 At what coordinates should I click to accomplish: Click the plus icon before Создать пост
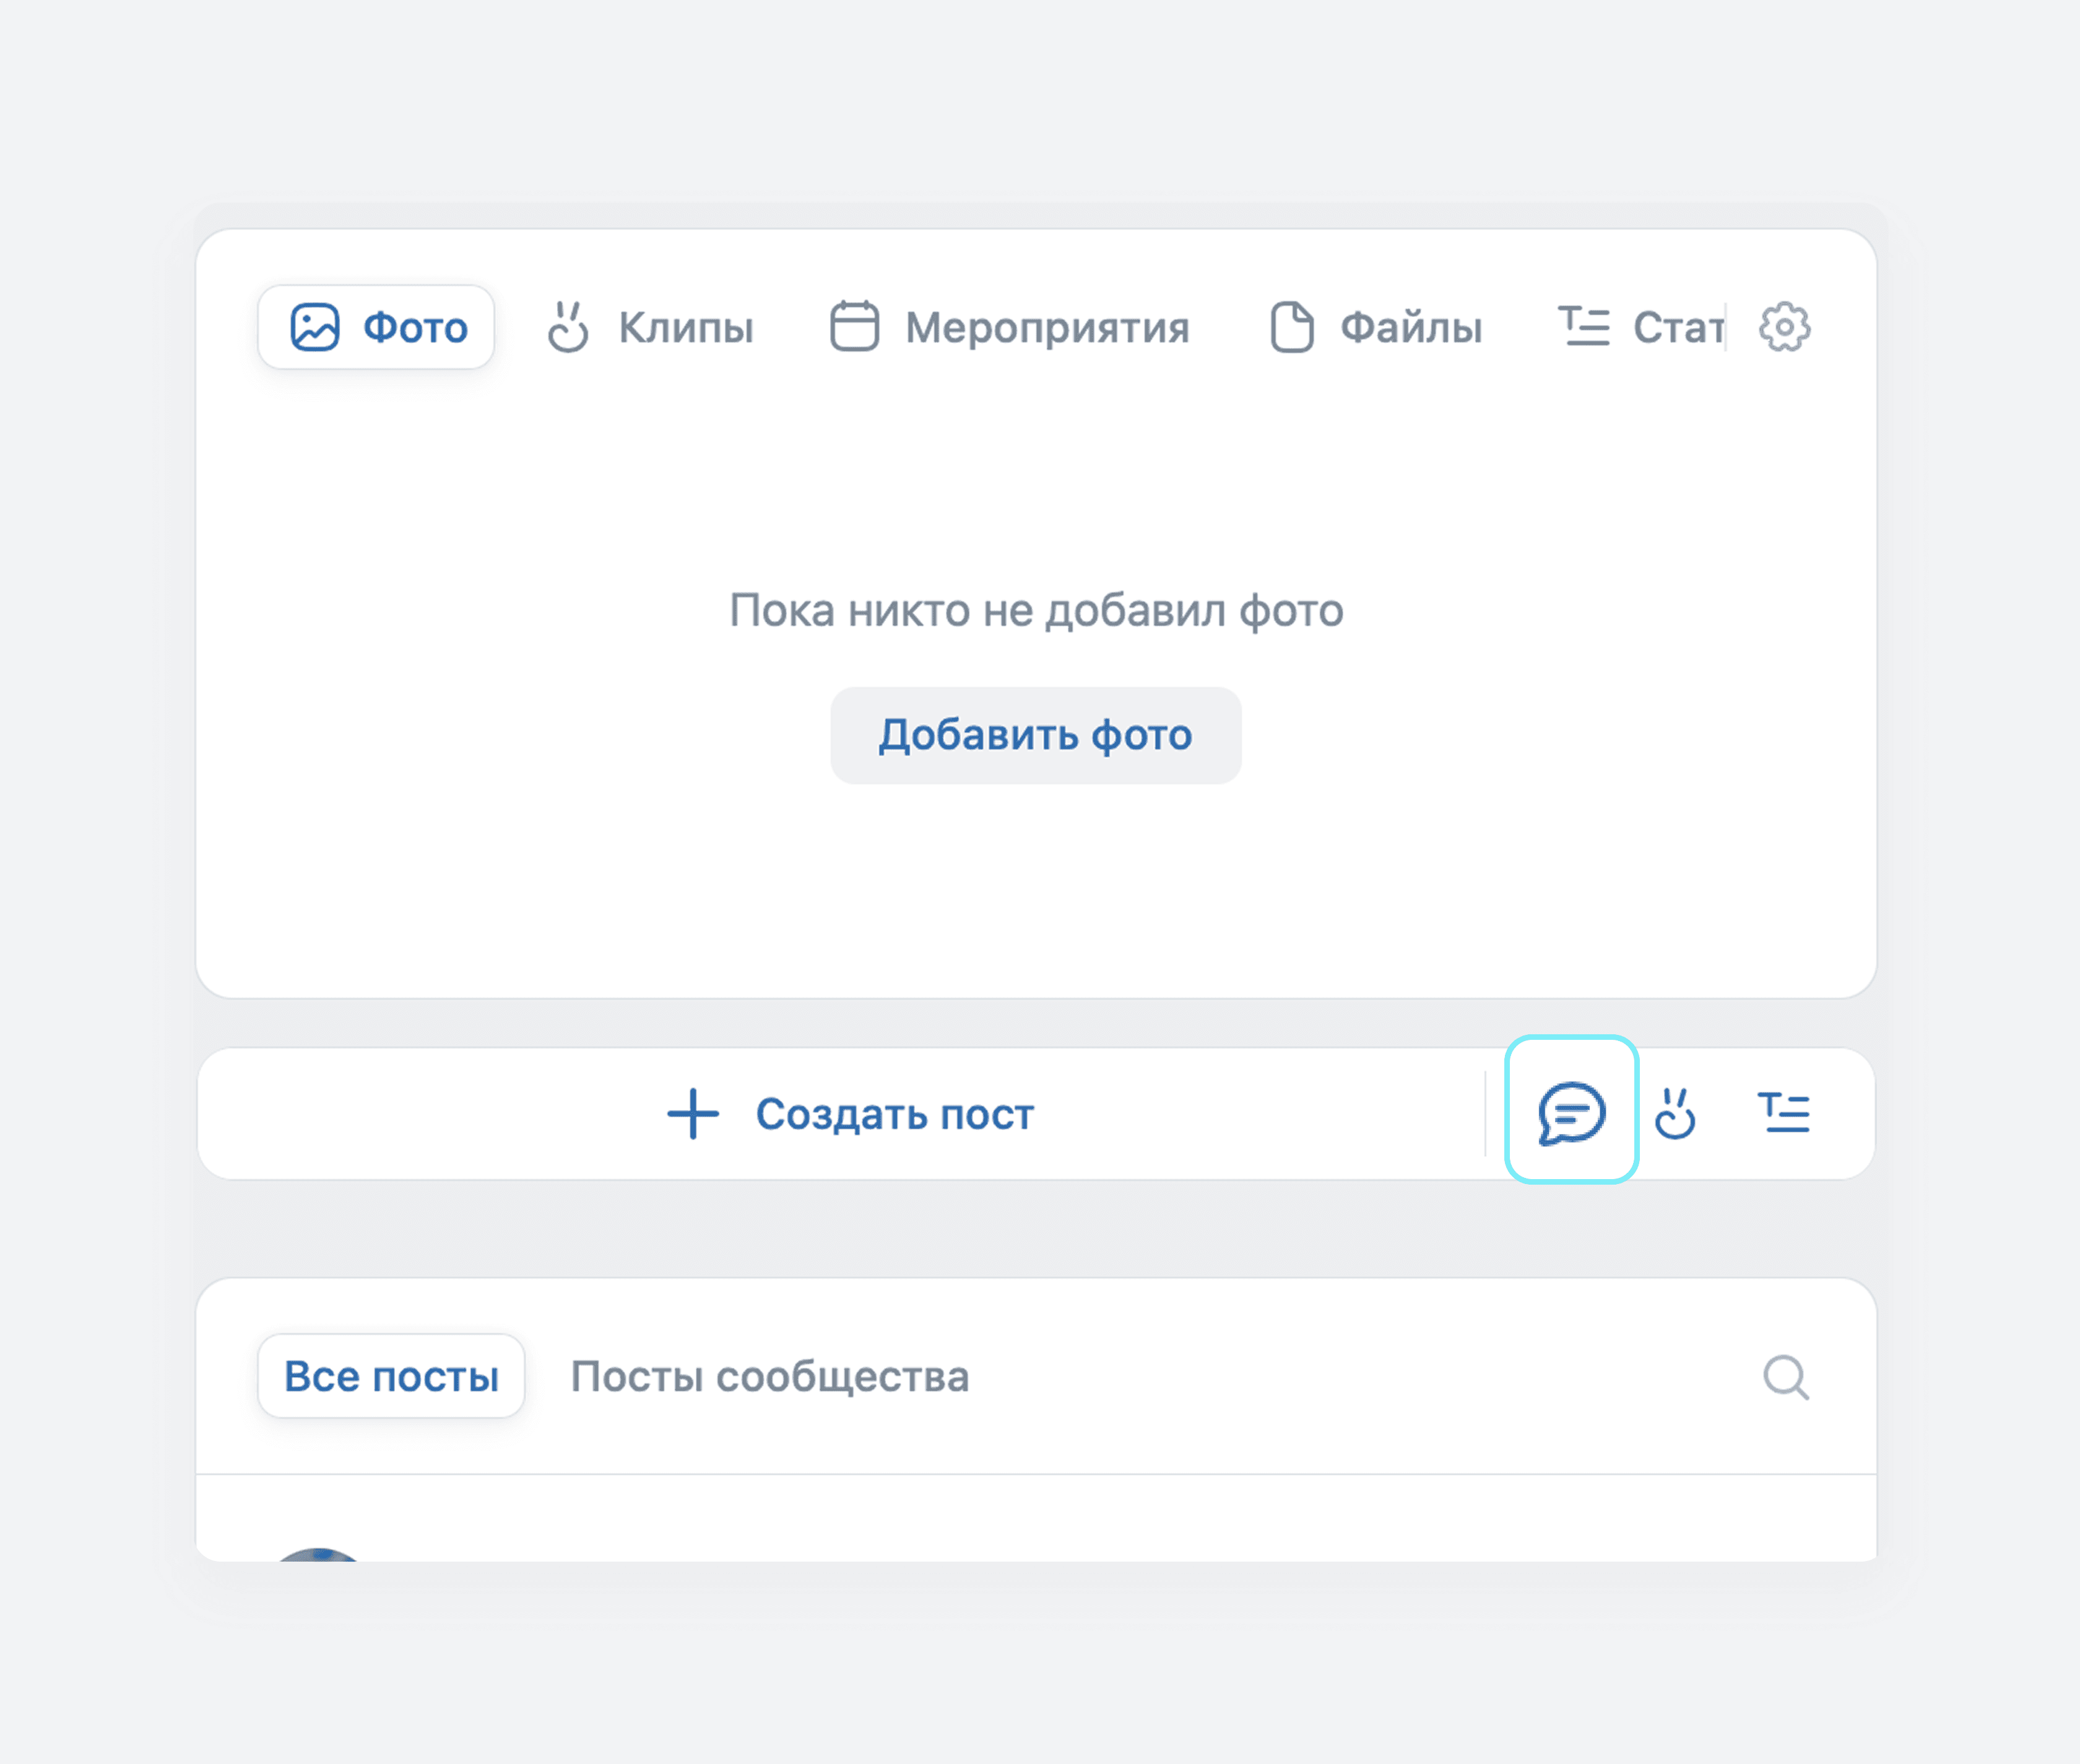point(693,1114)
